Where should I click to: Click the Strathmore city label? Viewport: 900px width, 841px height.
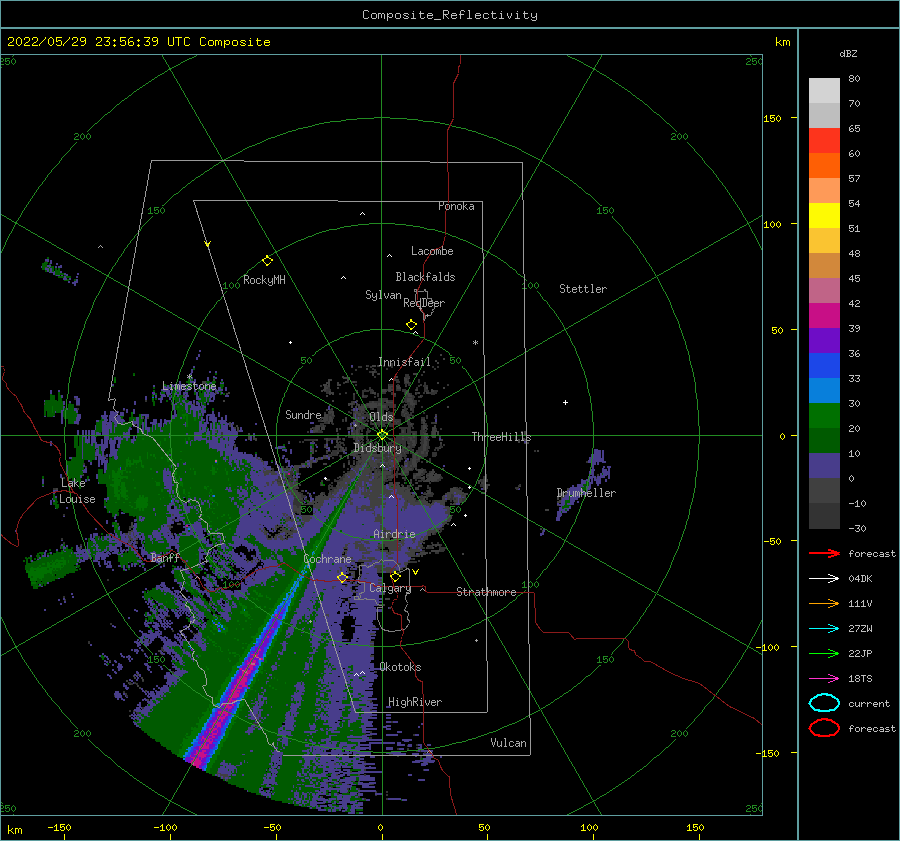click(486, 592)
